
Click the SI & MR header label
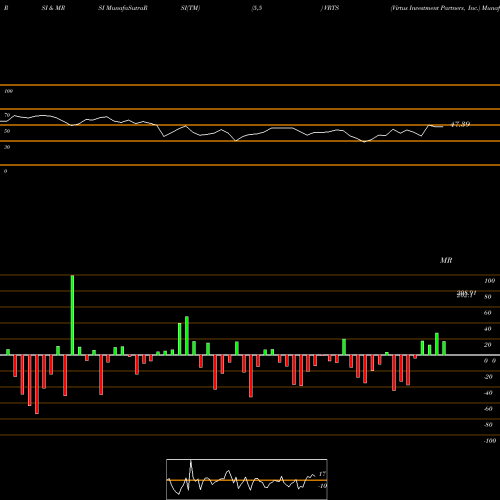[53, 8]
